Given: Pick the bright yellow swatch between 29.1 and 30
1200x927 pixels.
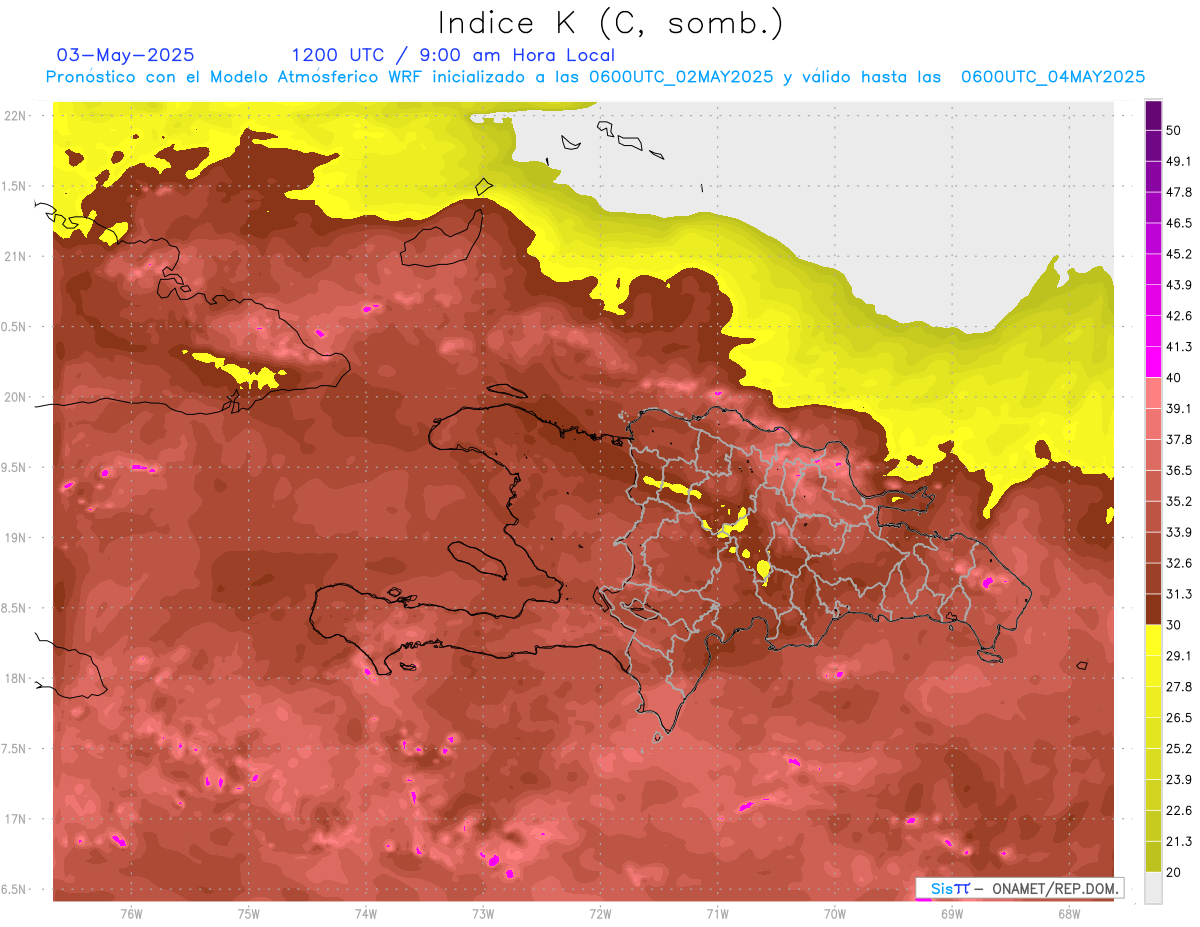Looking at the screenshot, I should pos(1154,640).
